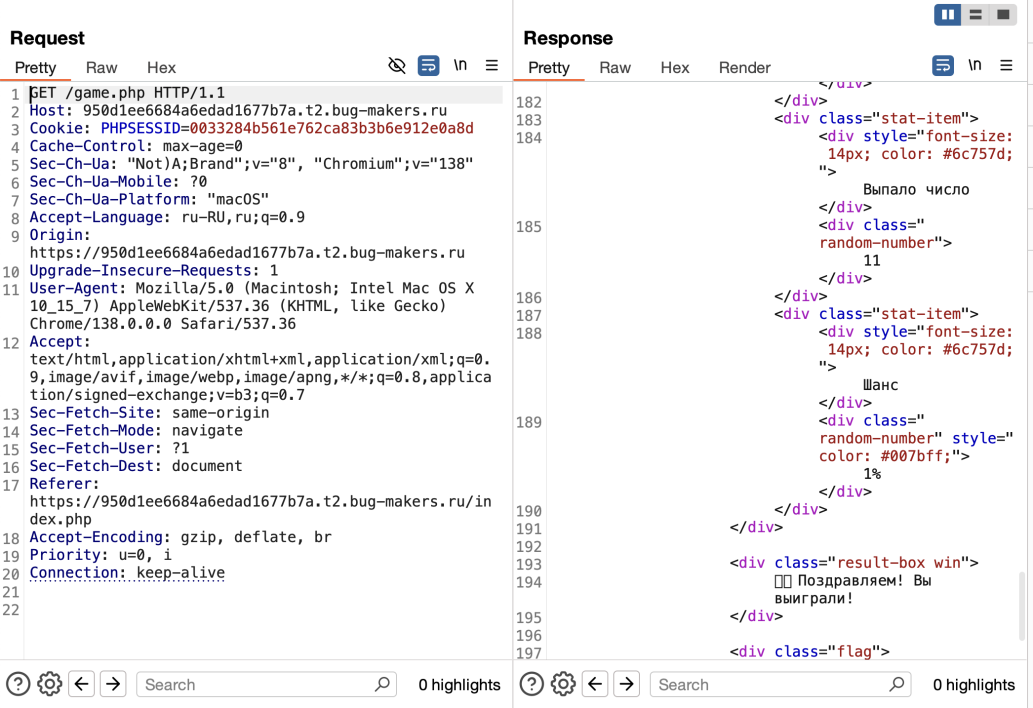Go to next match in Response search
Viewport: 1033px width, 708px height.
(x=627, y=684)
